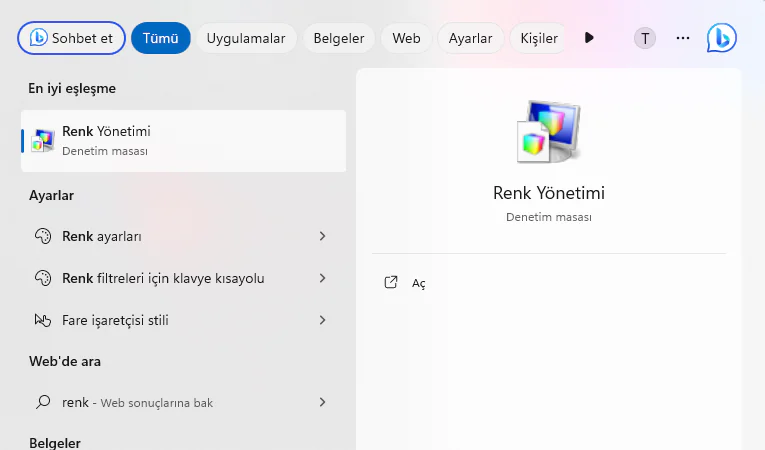
Task: Click the Belgeler section heading in results
Action: (x=55, y=443)
